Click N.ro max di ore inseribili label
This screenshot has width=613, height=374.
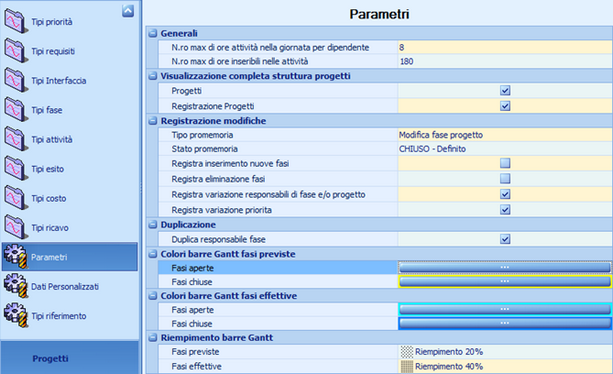pos(240,61)
